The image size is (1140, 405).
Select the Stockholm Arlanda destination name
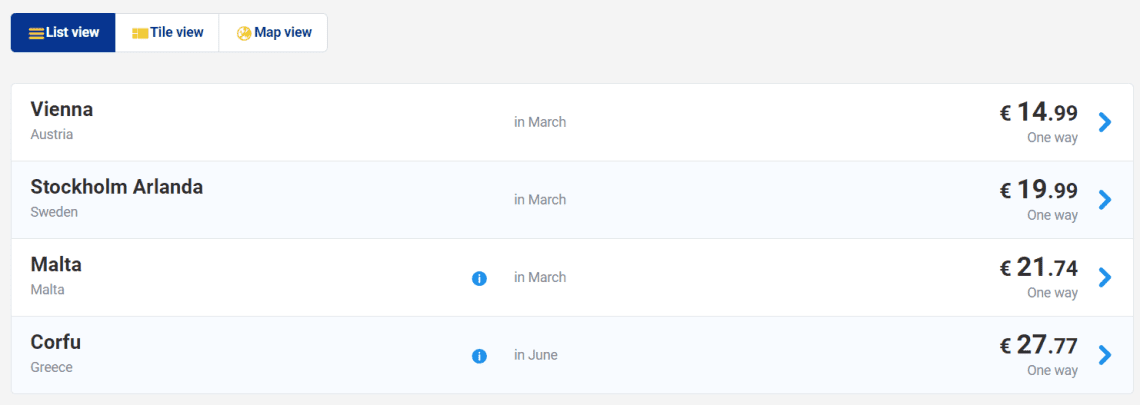click(116, 187)
